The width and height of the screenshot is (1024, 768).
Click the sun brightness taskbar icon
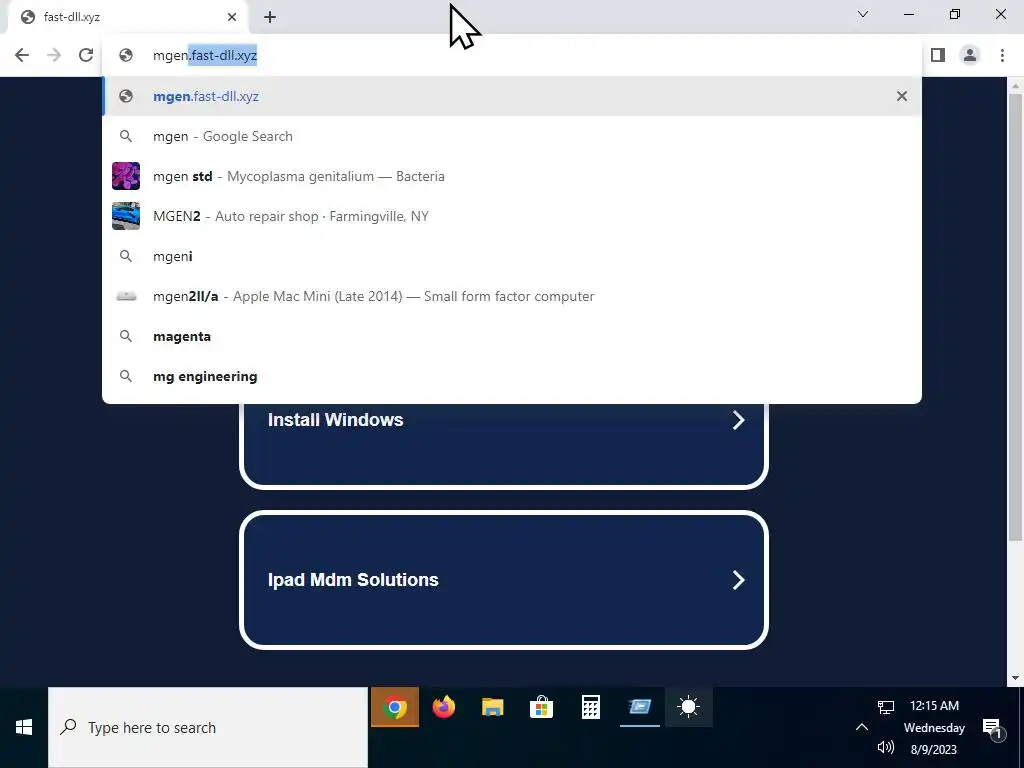[x=688, y=707]
